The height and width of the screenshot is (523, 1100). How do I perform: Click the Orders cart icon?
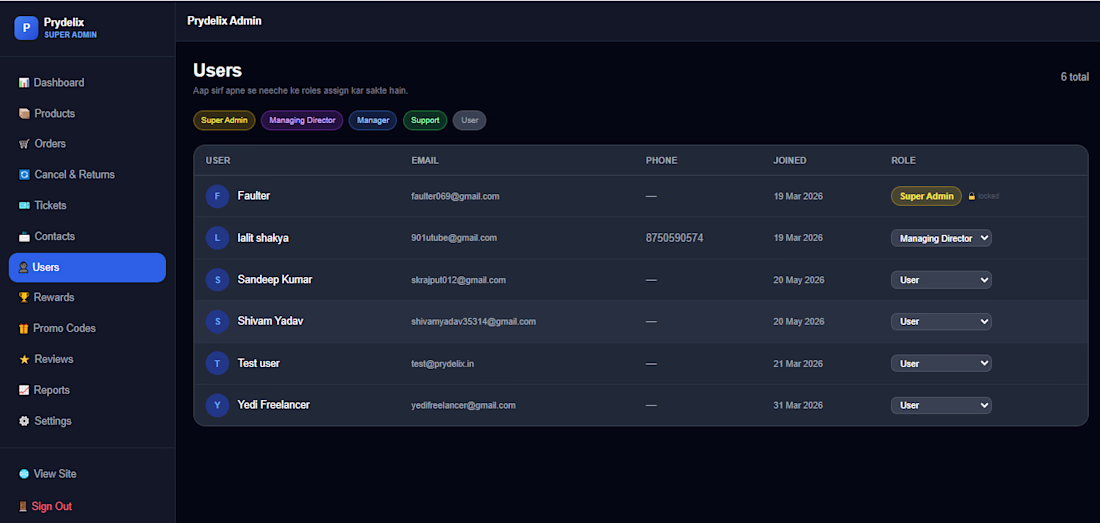[x=24, y=144]
